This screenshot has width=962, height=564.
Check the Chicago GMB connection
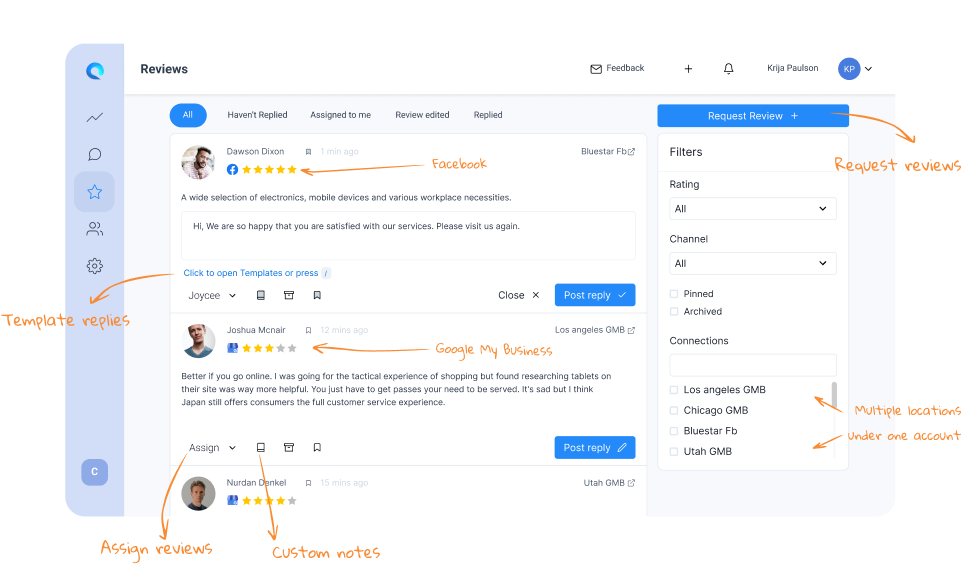(674, 411)
